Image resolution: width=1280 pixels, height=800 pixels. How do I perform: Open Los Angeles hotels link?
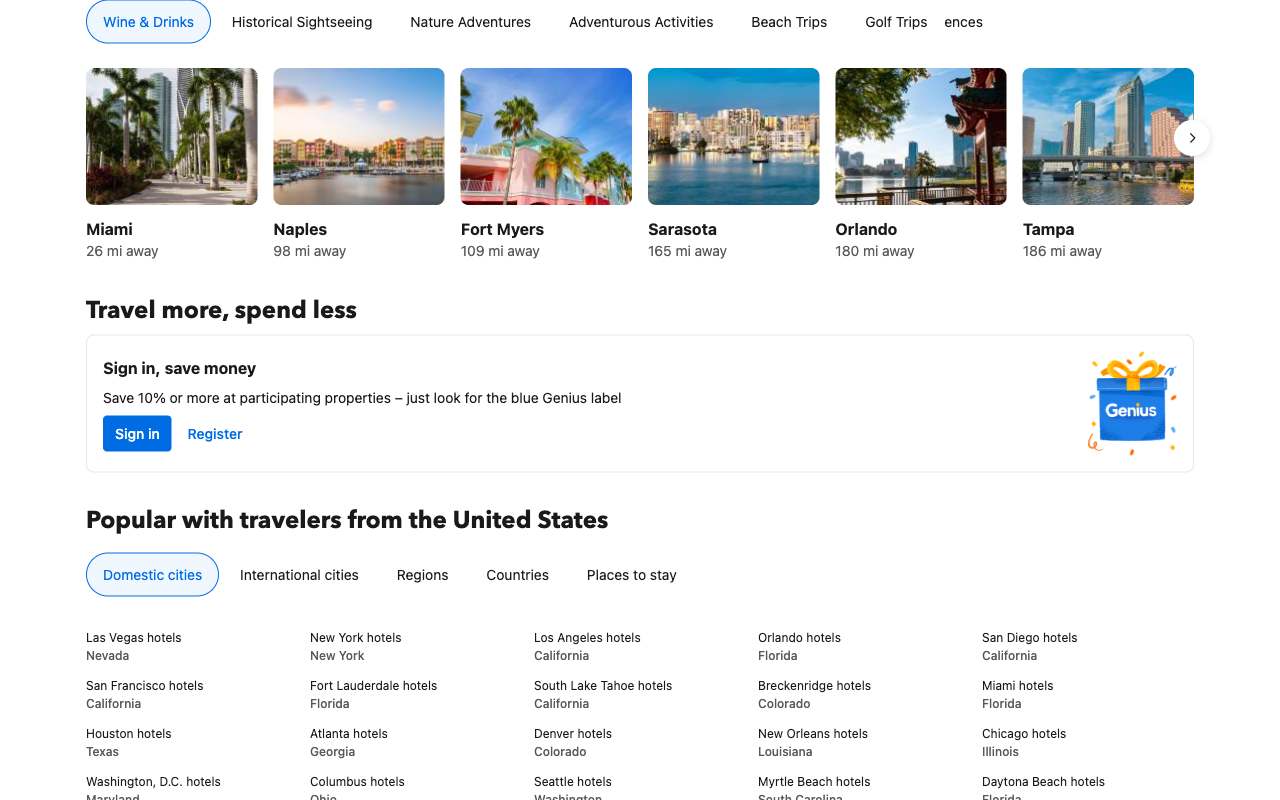pyautogui.click(x=587, y=638)
